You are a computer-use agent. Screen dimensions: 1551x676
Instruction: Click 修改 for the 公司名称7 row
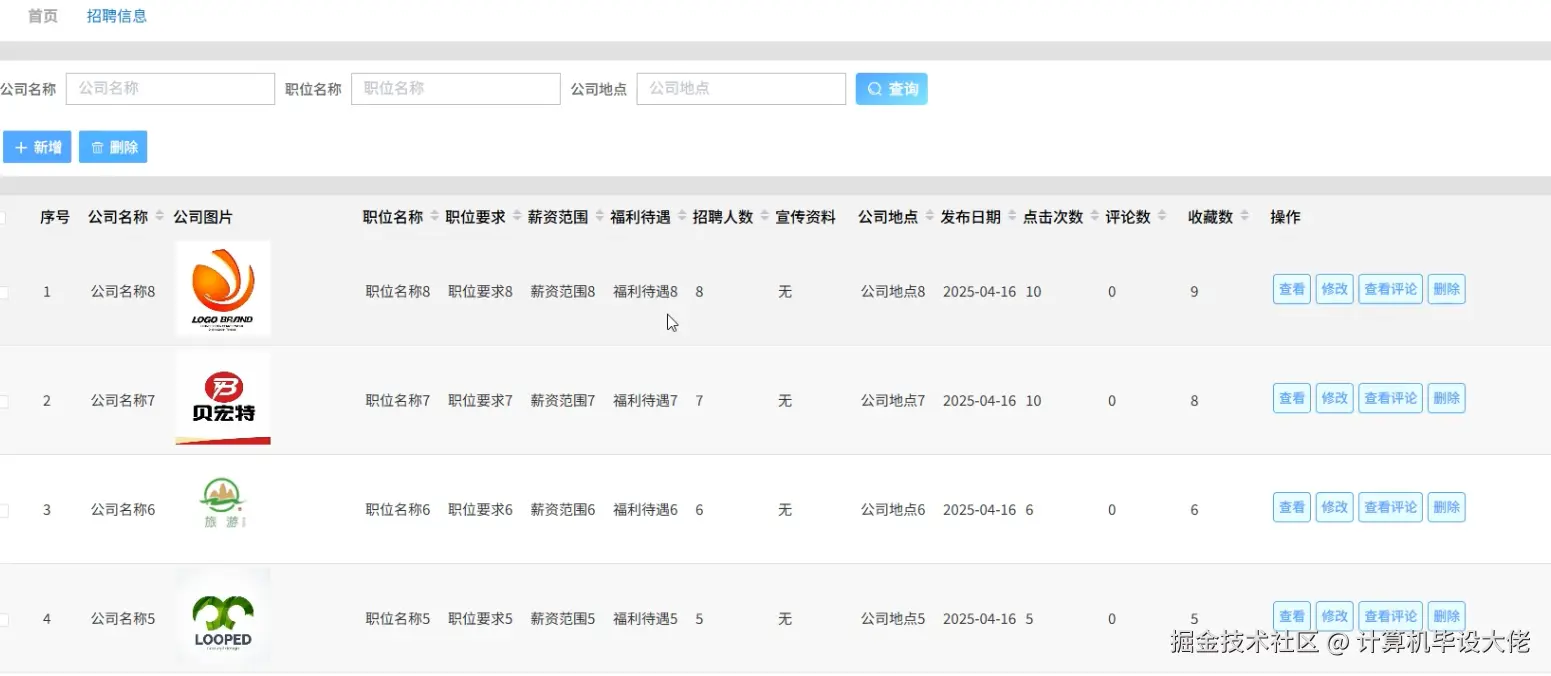click(x=1334, y=397)
